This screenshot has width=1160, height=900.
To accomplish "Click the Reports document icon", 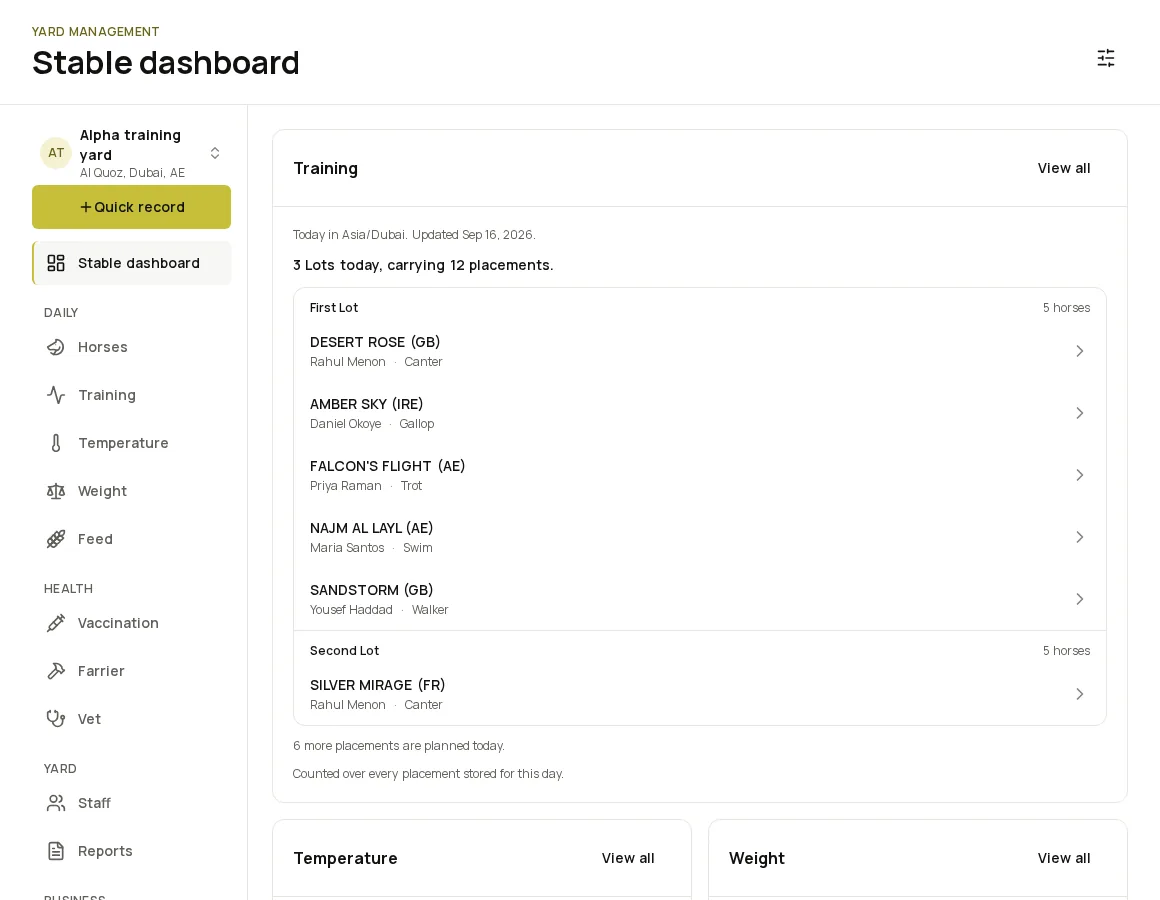I will [56, 851].
